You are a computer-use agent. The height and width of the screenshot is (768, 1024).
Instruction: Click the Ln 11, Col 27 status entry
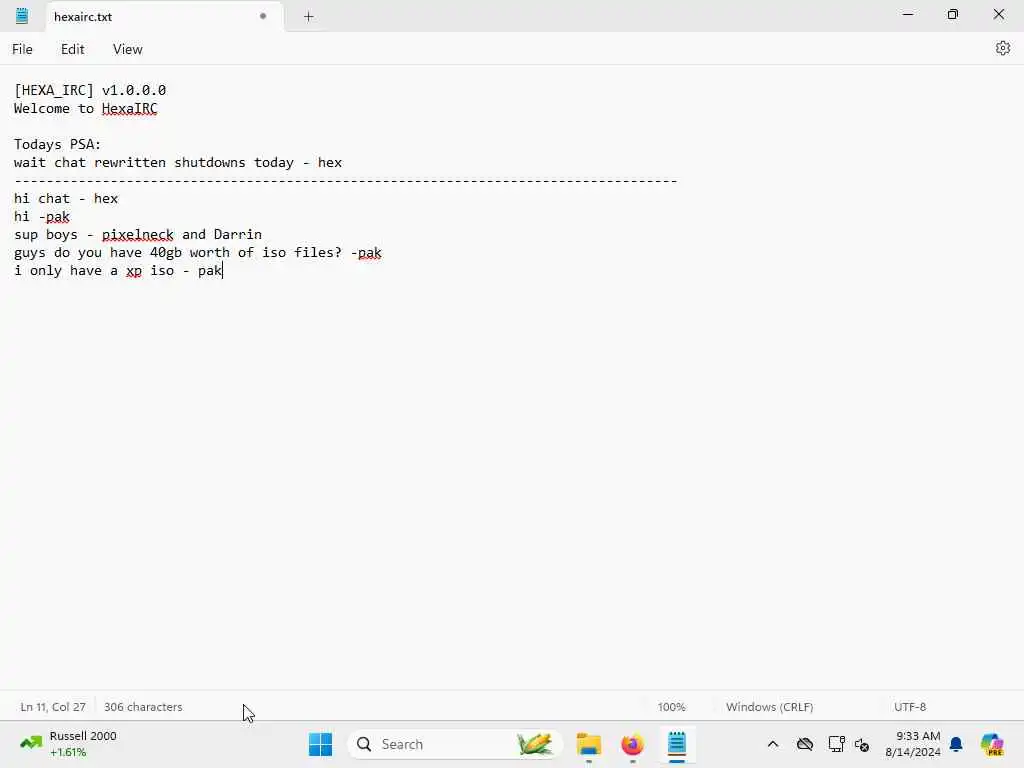coord(53,707)
